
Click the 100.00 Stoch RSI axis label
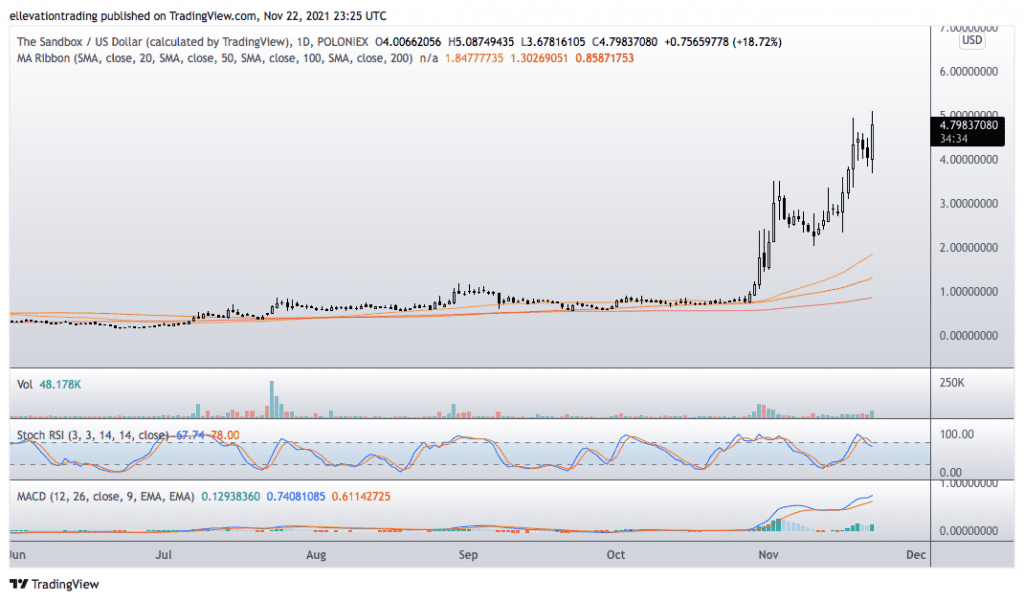pyautogui.click(x=957, y=434)
